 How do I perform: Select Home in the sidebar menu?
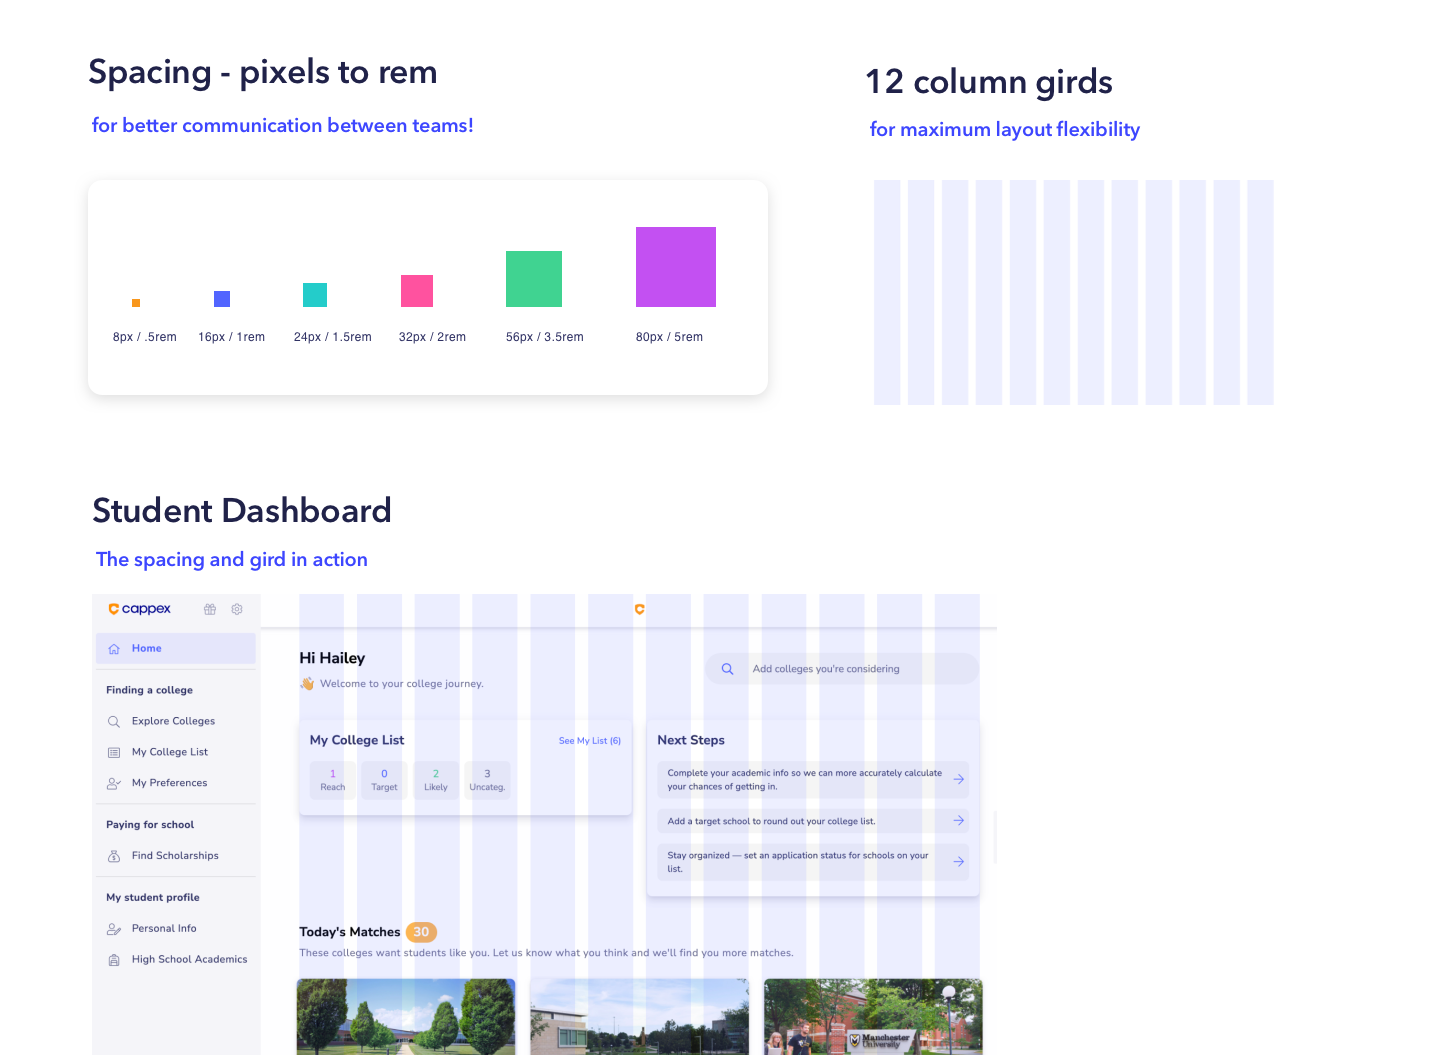(x=176, y=648)
